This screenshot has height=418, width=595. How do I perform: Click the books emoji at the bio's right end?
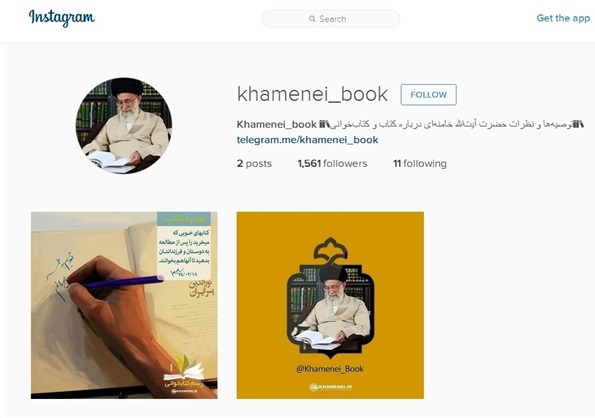point(578,124)
